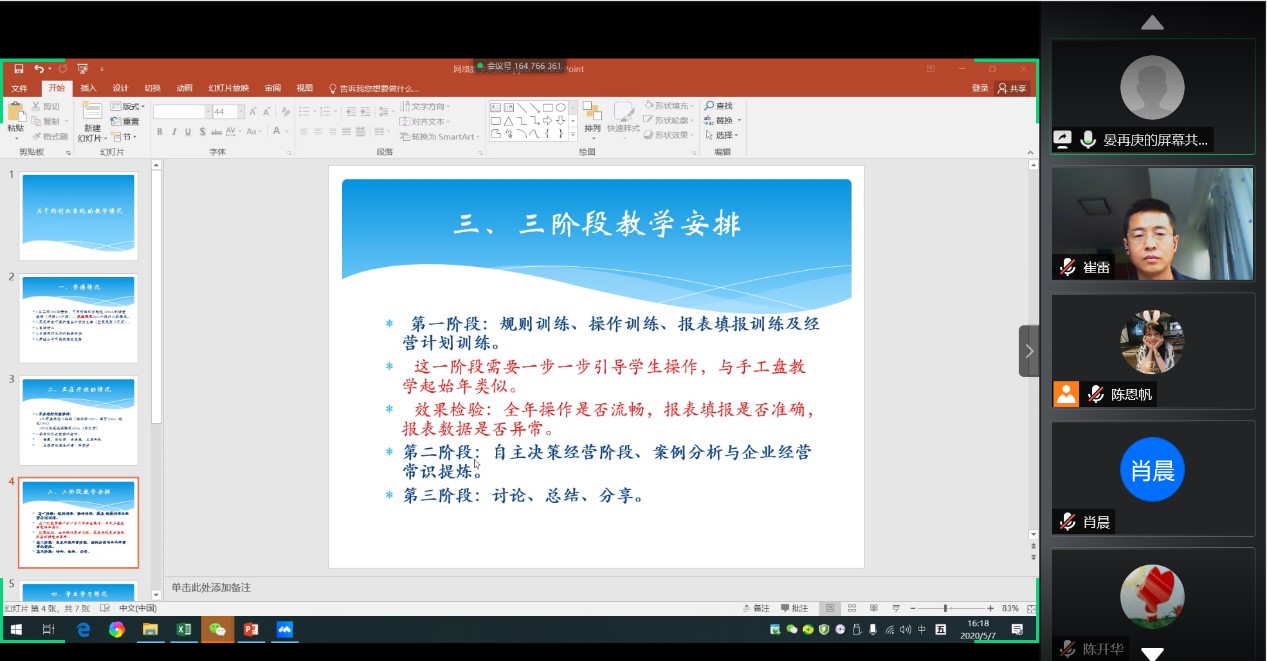Image resolution: width=1267 pixels, height=661 pixels.
Task: Toggle italic text formatting
Action: 174,132
